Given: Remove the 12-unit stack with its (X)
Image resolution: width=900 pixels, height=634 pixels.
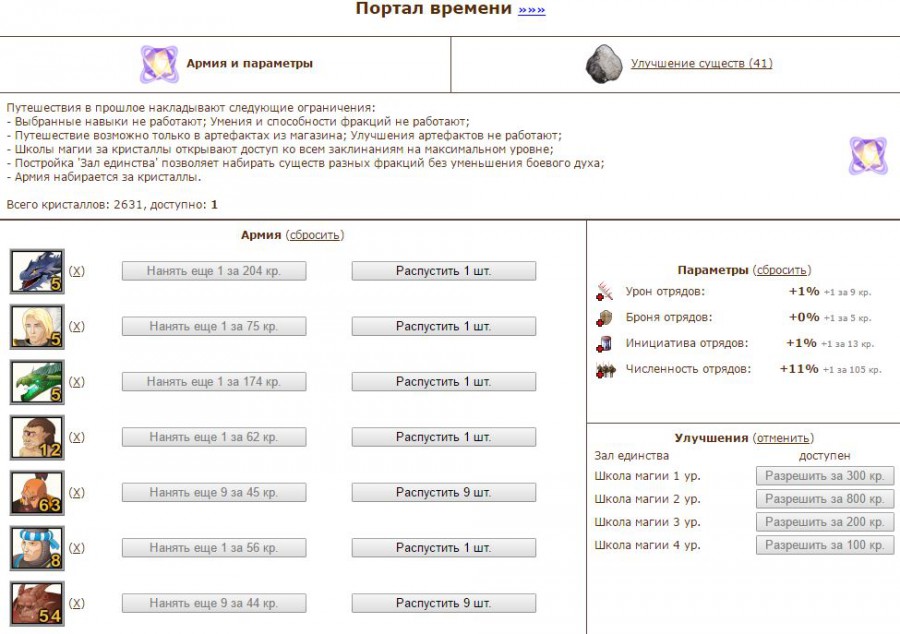Looking at the screenshot, I should coord(77,437).
